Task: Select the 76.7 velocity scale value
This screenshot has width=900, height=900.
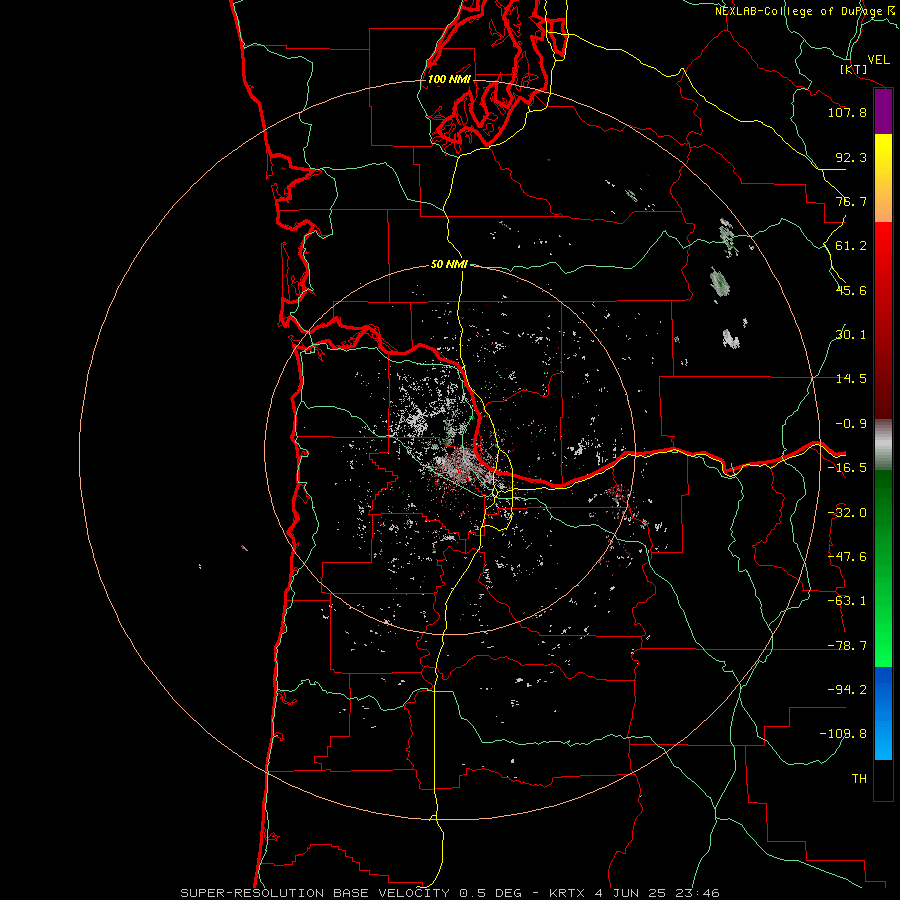Action: click(851, 201)
